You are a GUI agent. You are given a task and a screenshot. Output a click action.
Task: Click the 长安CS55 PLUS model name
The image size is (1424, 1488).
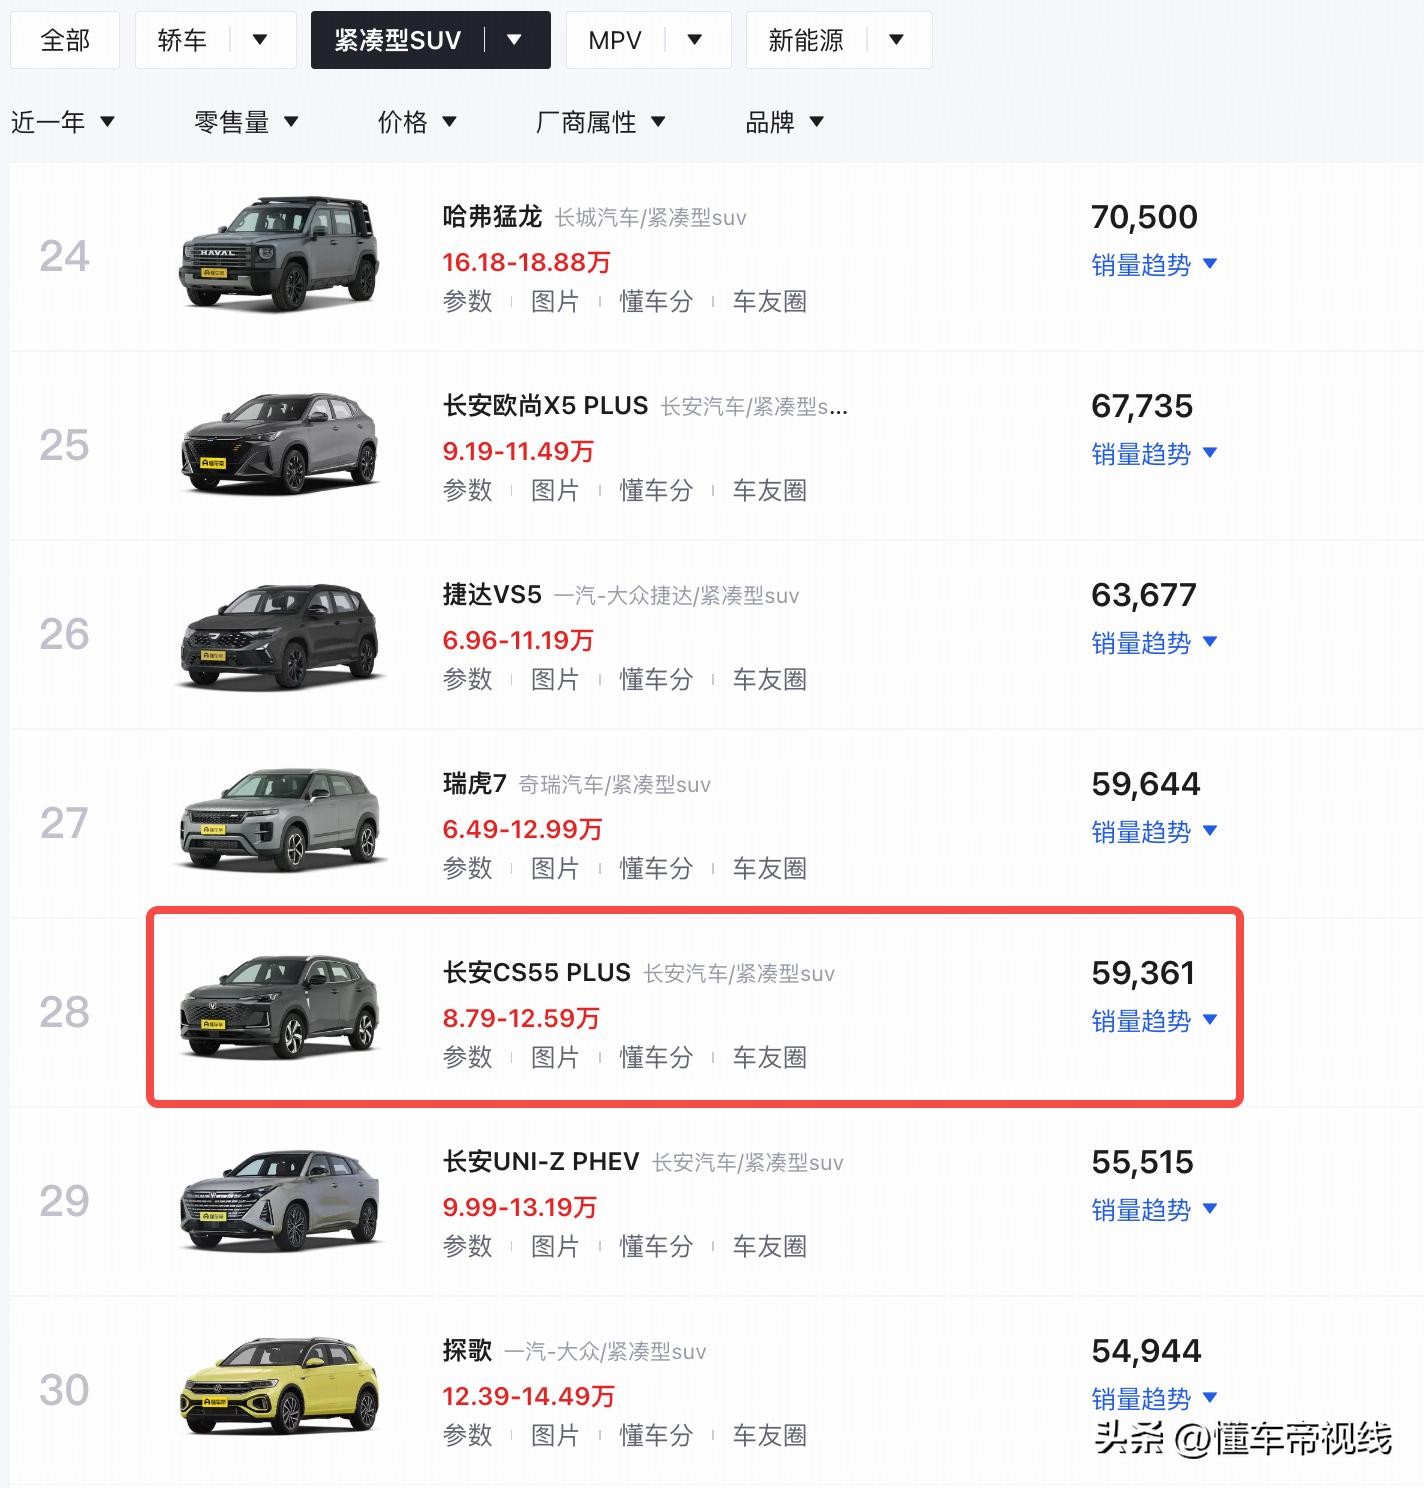pyautogui.click(x=537, y=972)
